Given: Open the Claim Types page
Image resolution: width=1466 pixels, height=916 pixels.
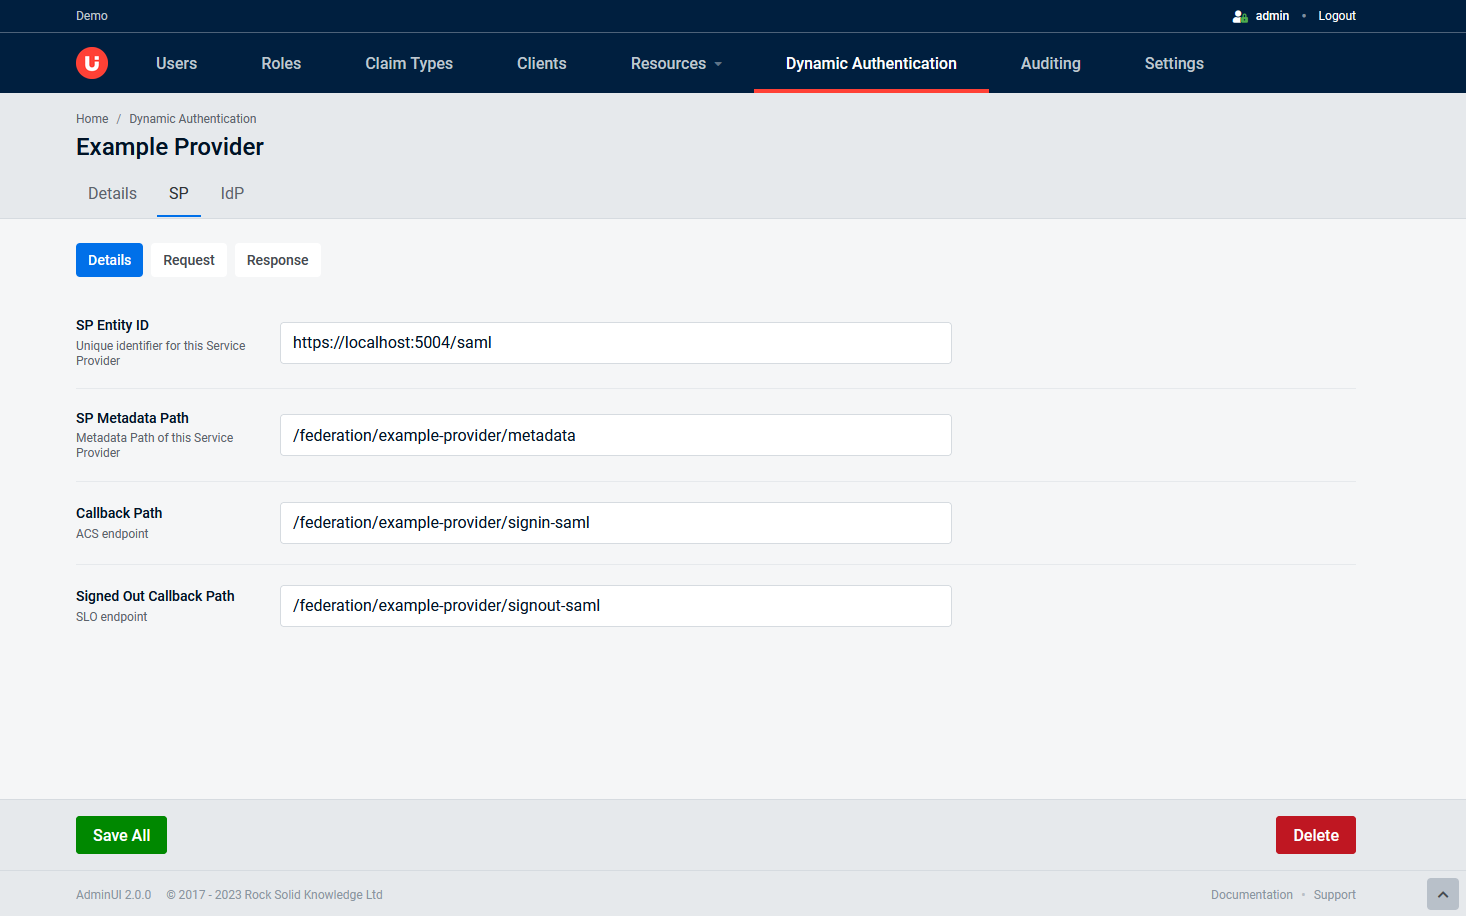Looking at the screenshot, I should 408,63.
